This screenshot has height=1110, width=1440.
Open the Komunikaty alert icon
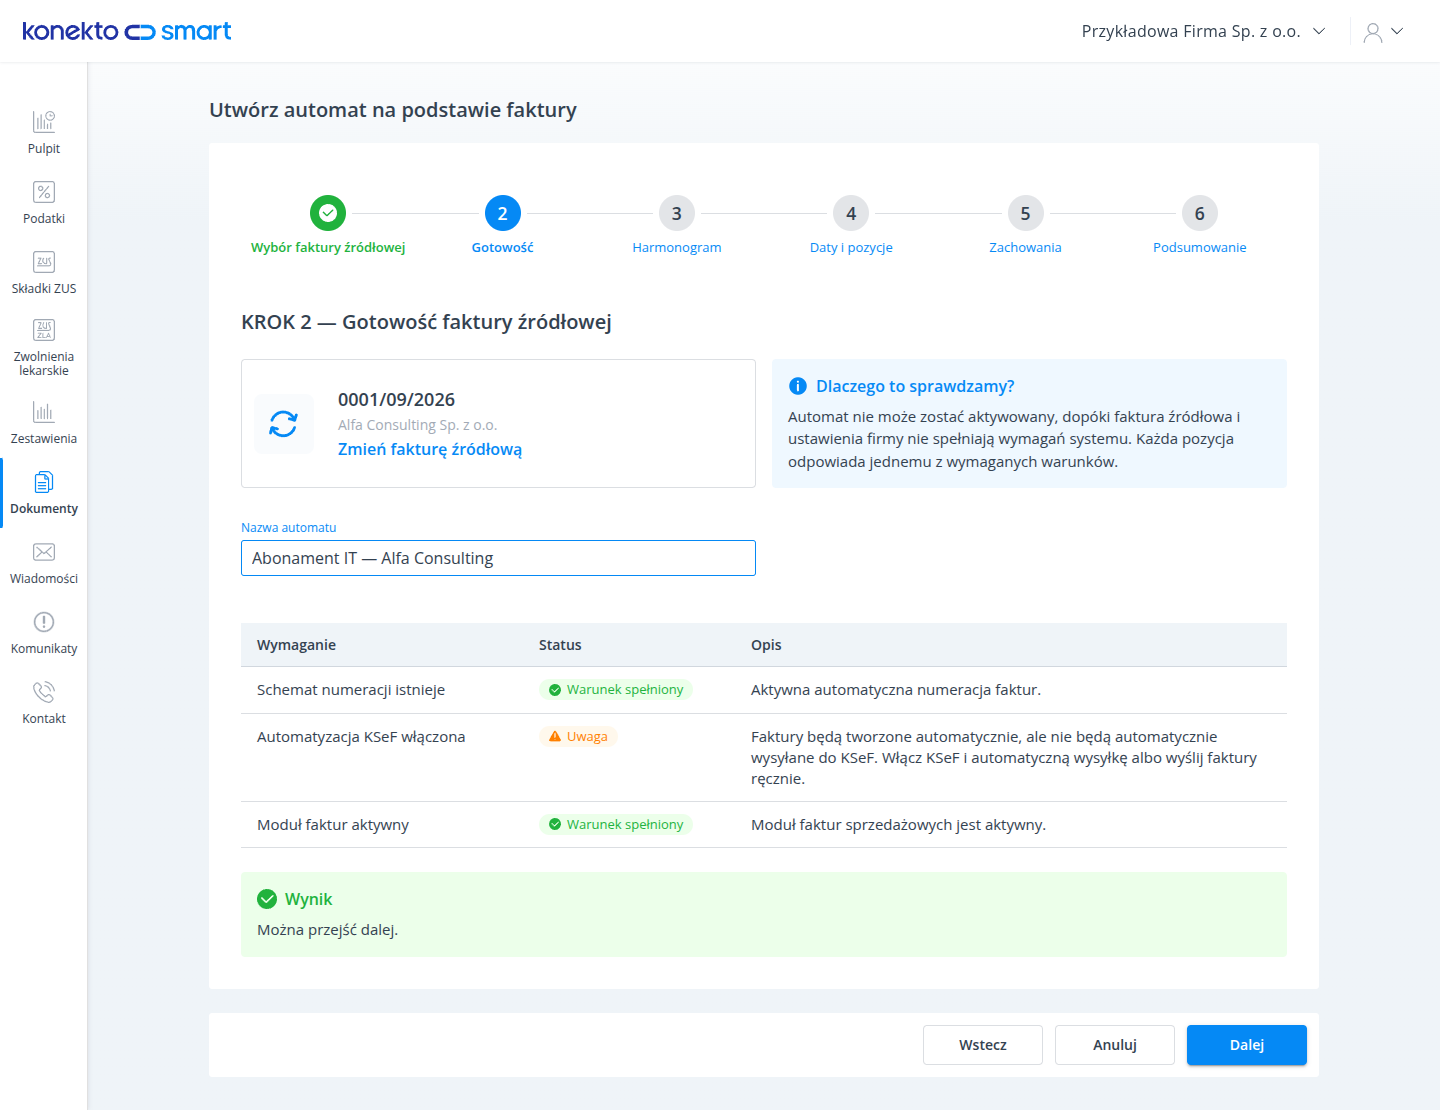click(44, 622)
